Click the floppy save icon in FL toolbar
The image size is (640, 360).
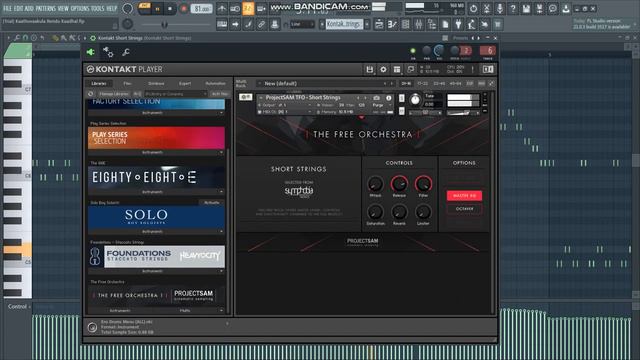[526, 8]
